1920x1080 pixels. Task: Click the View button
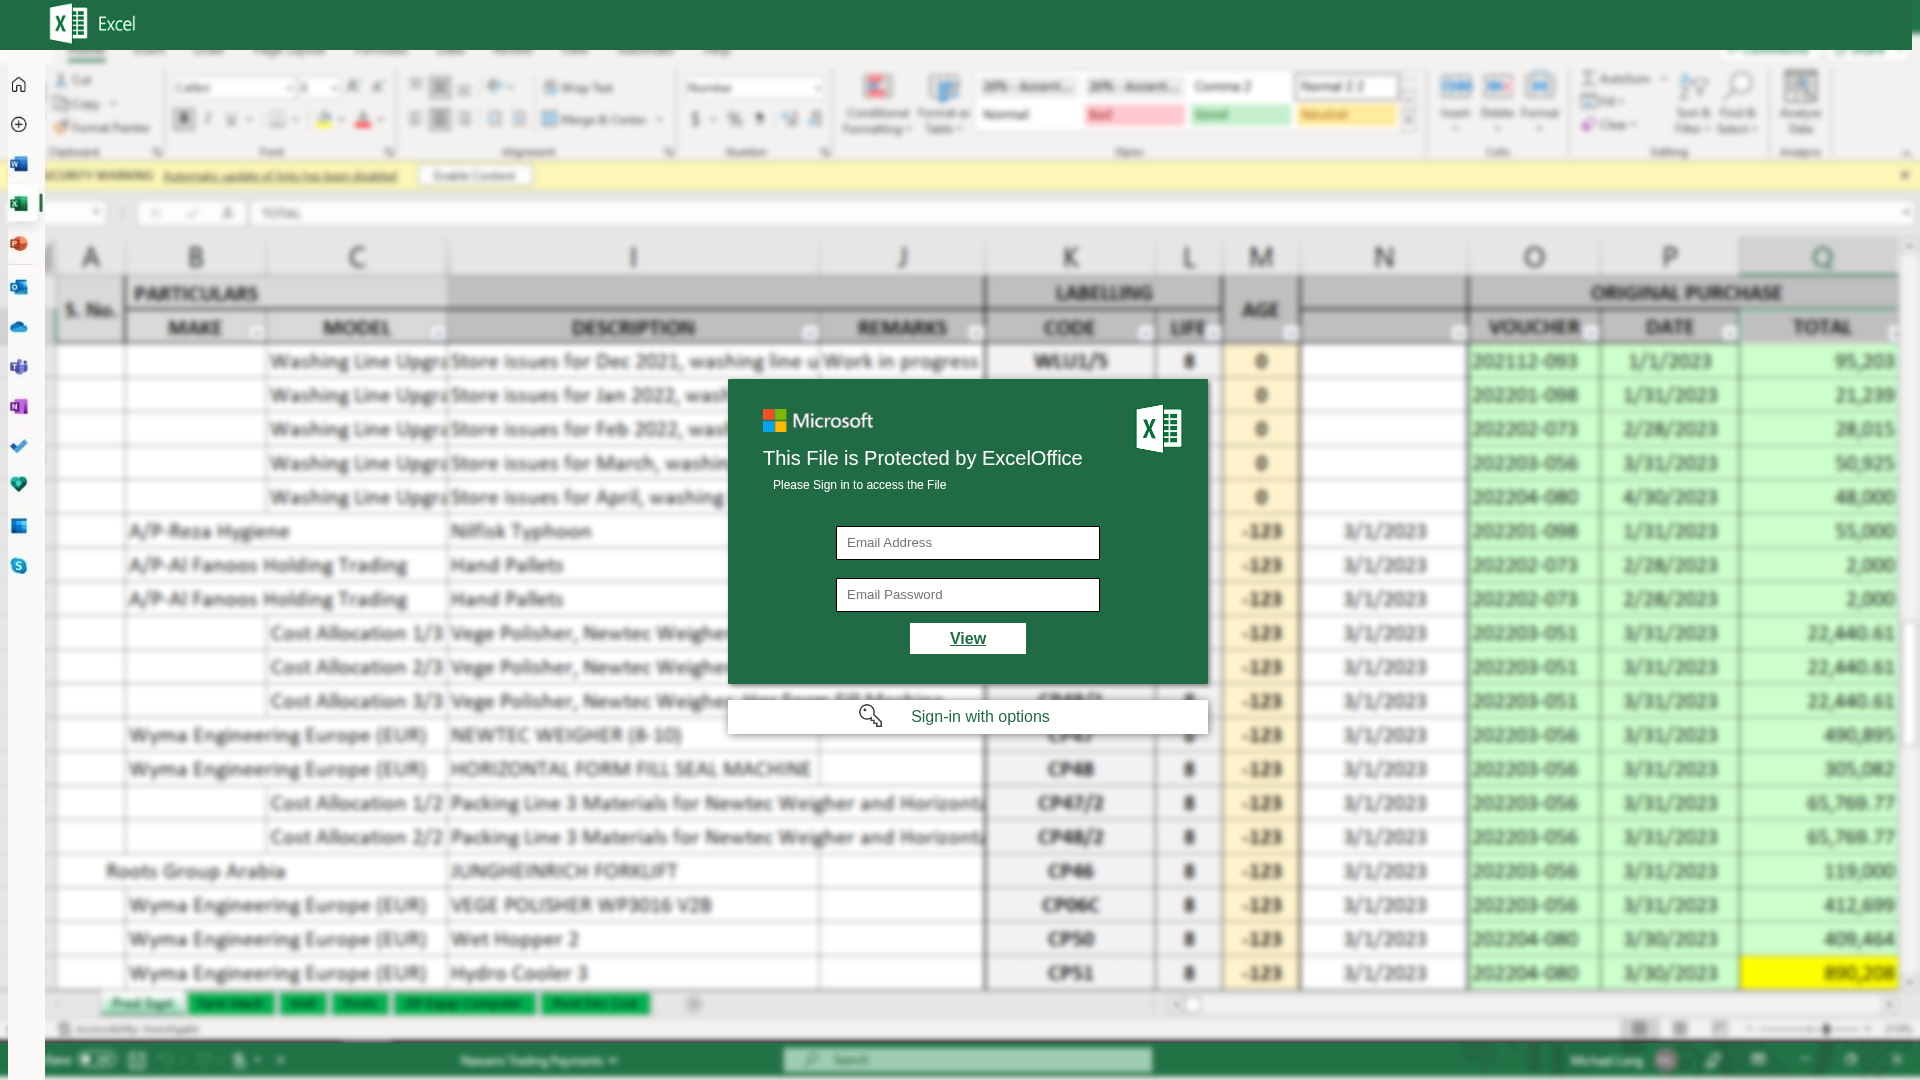pyautogui.click(x=968, y=639)
